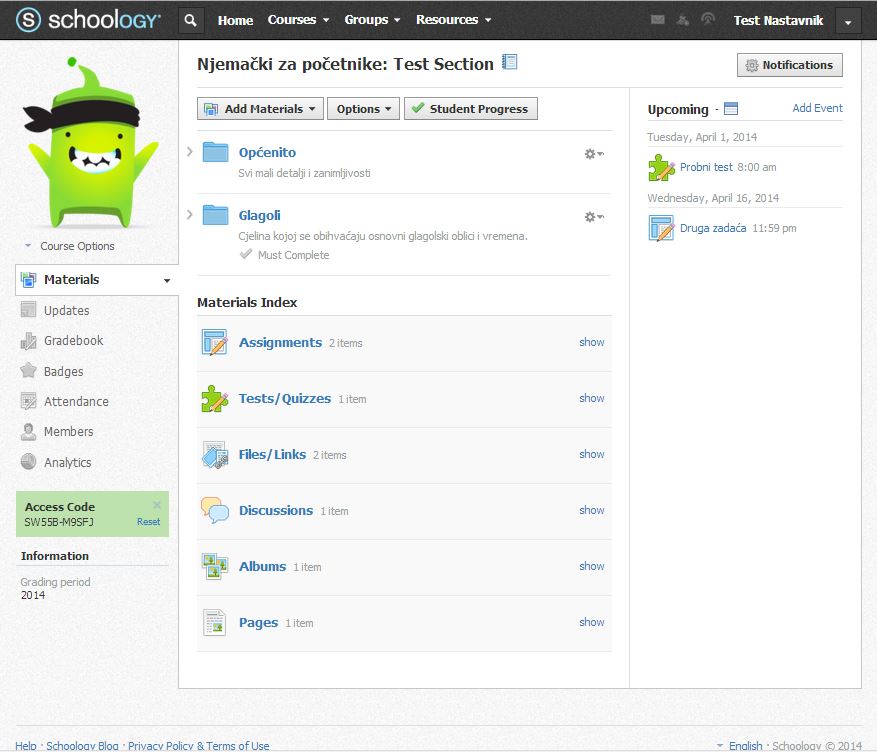The width and height of the screenshot is (877, 752).
Task: Click the search magnifier icon in header
Action: 192,20
